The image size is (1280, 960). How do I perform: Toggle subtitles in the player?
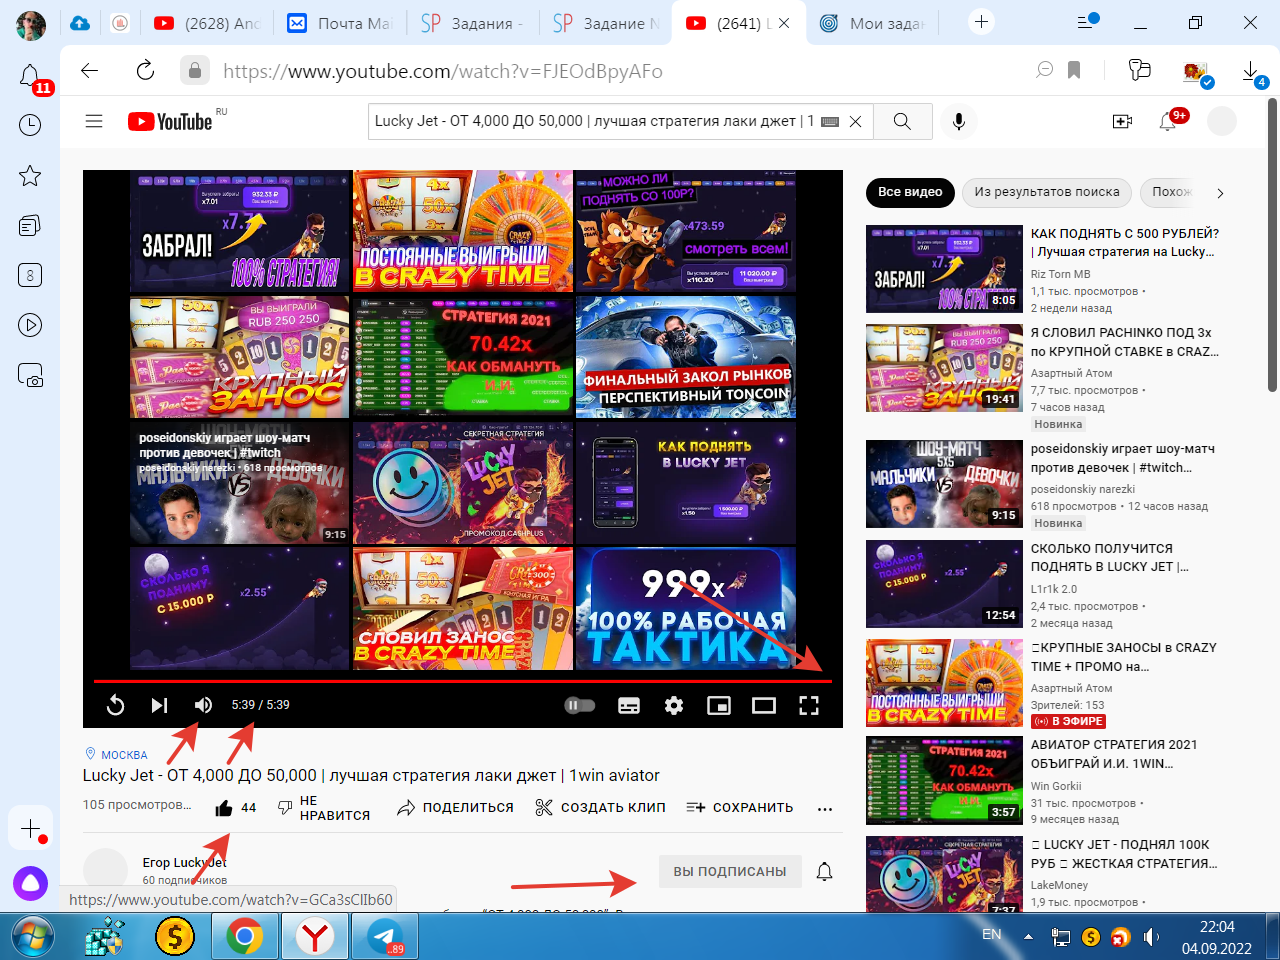(629, 705)
